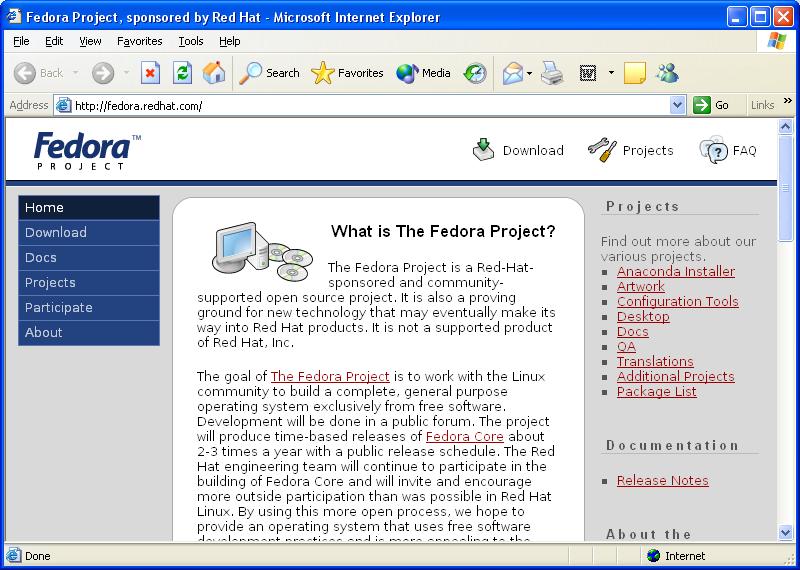
Task: Click the vertical scrollbar thumb
Action: pos(786,187)
